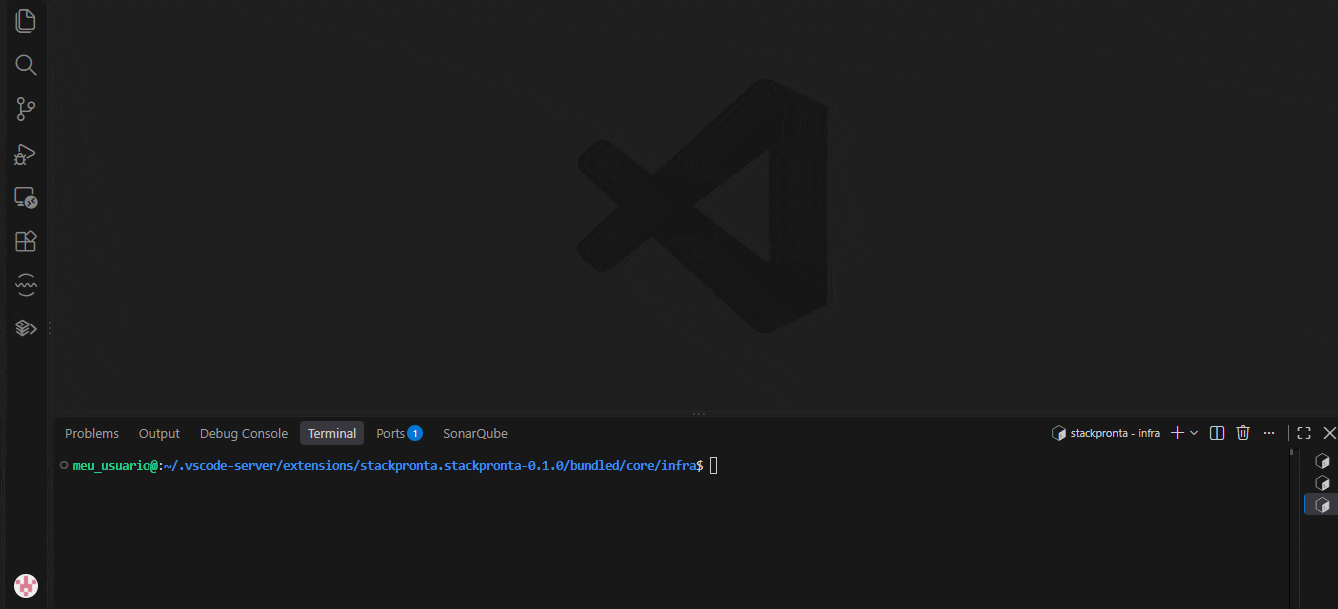Switch to the SonarQube panel tab

pos(475,433)
